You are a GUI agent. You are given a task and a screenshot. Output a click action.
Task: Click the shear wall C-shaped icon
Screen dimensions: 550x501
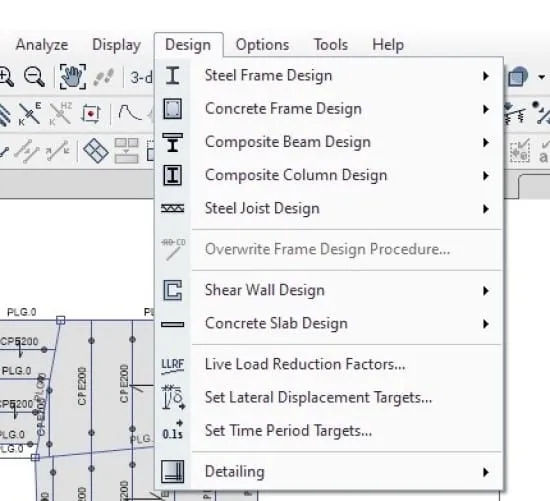173,290
